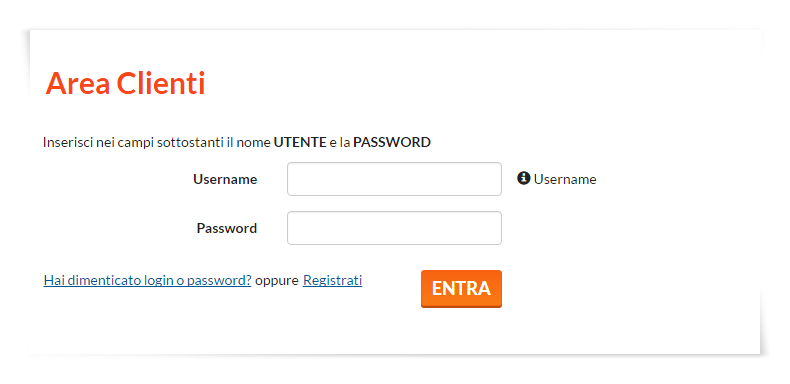
Task: Open the Registrati link
Action: click(x=332, y=281)
